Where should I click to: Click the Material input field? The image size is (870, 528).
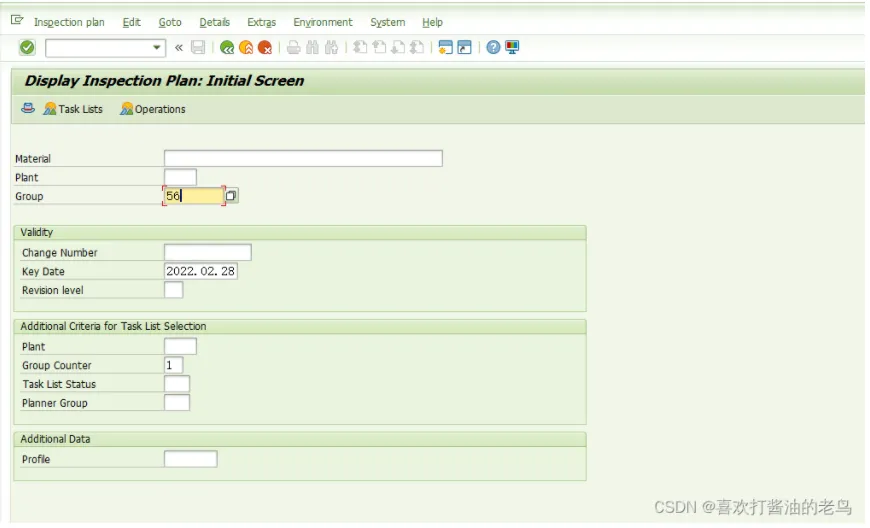click(x=303, y=158)
